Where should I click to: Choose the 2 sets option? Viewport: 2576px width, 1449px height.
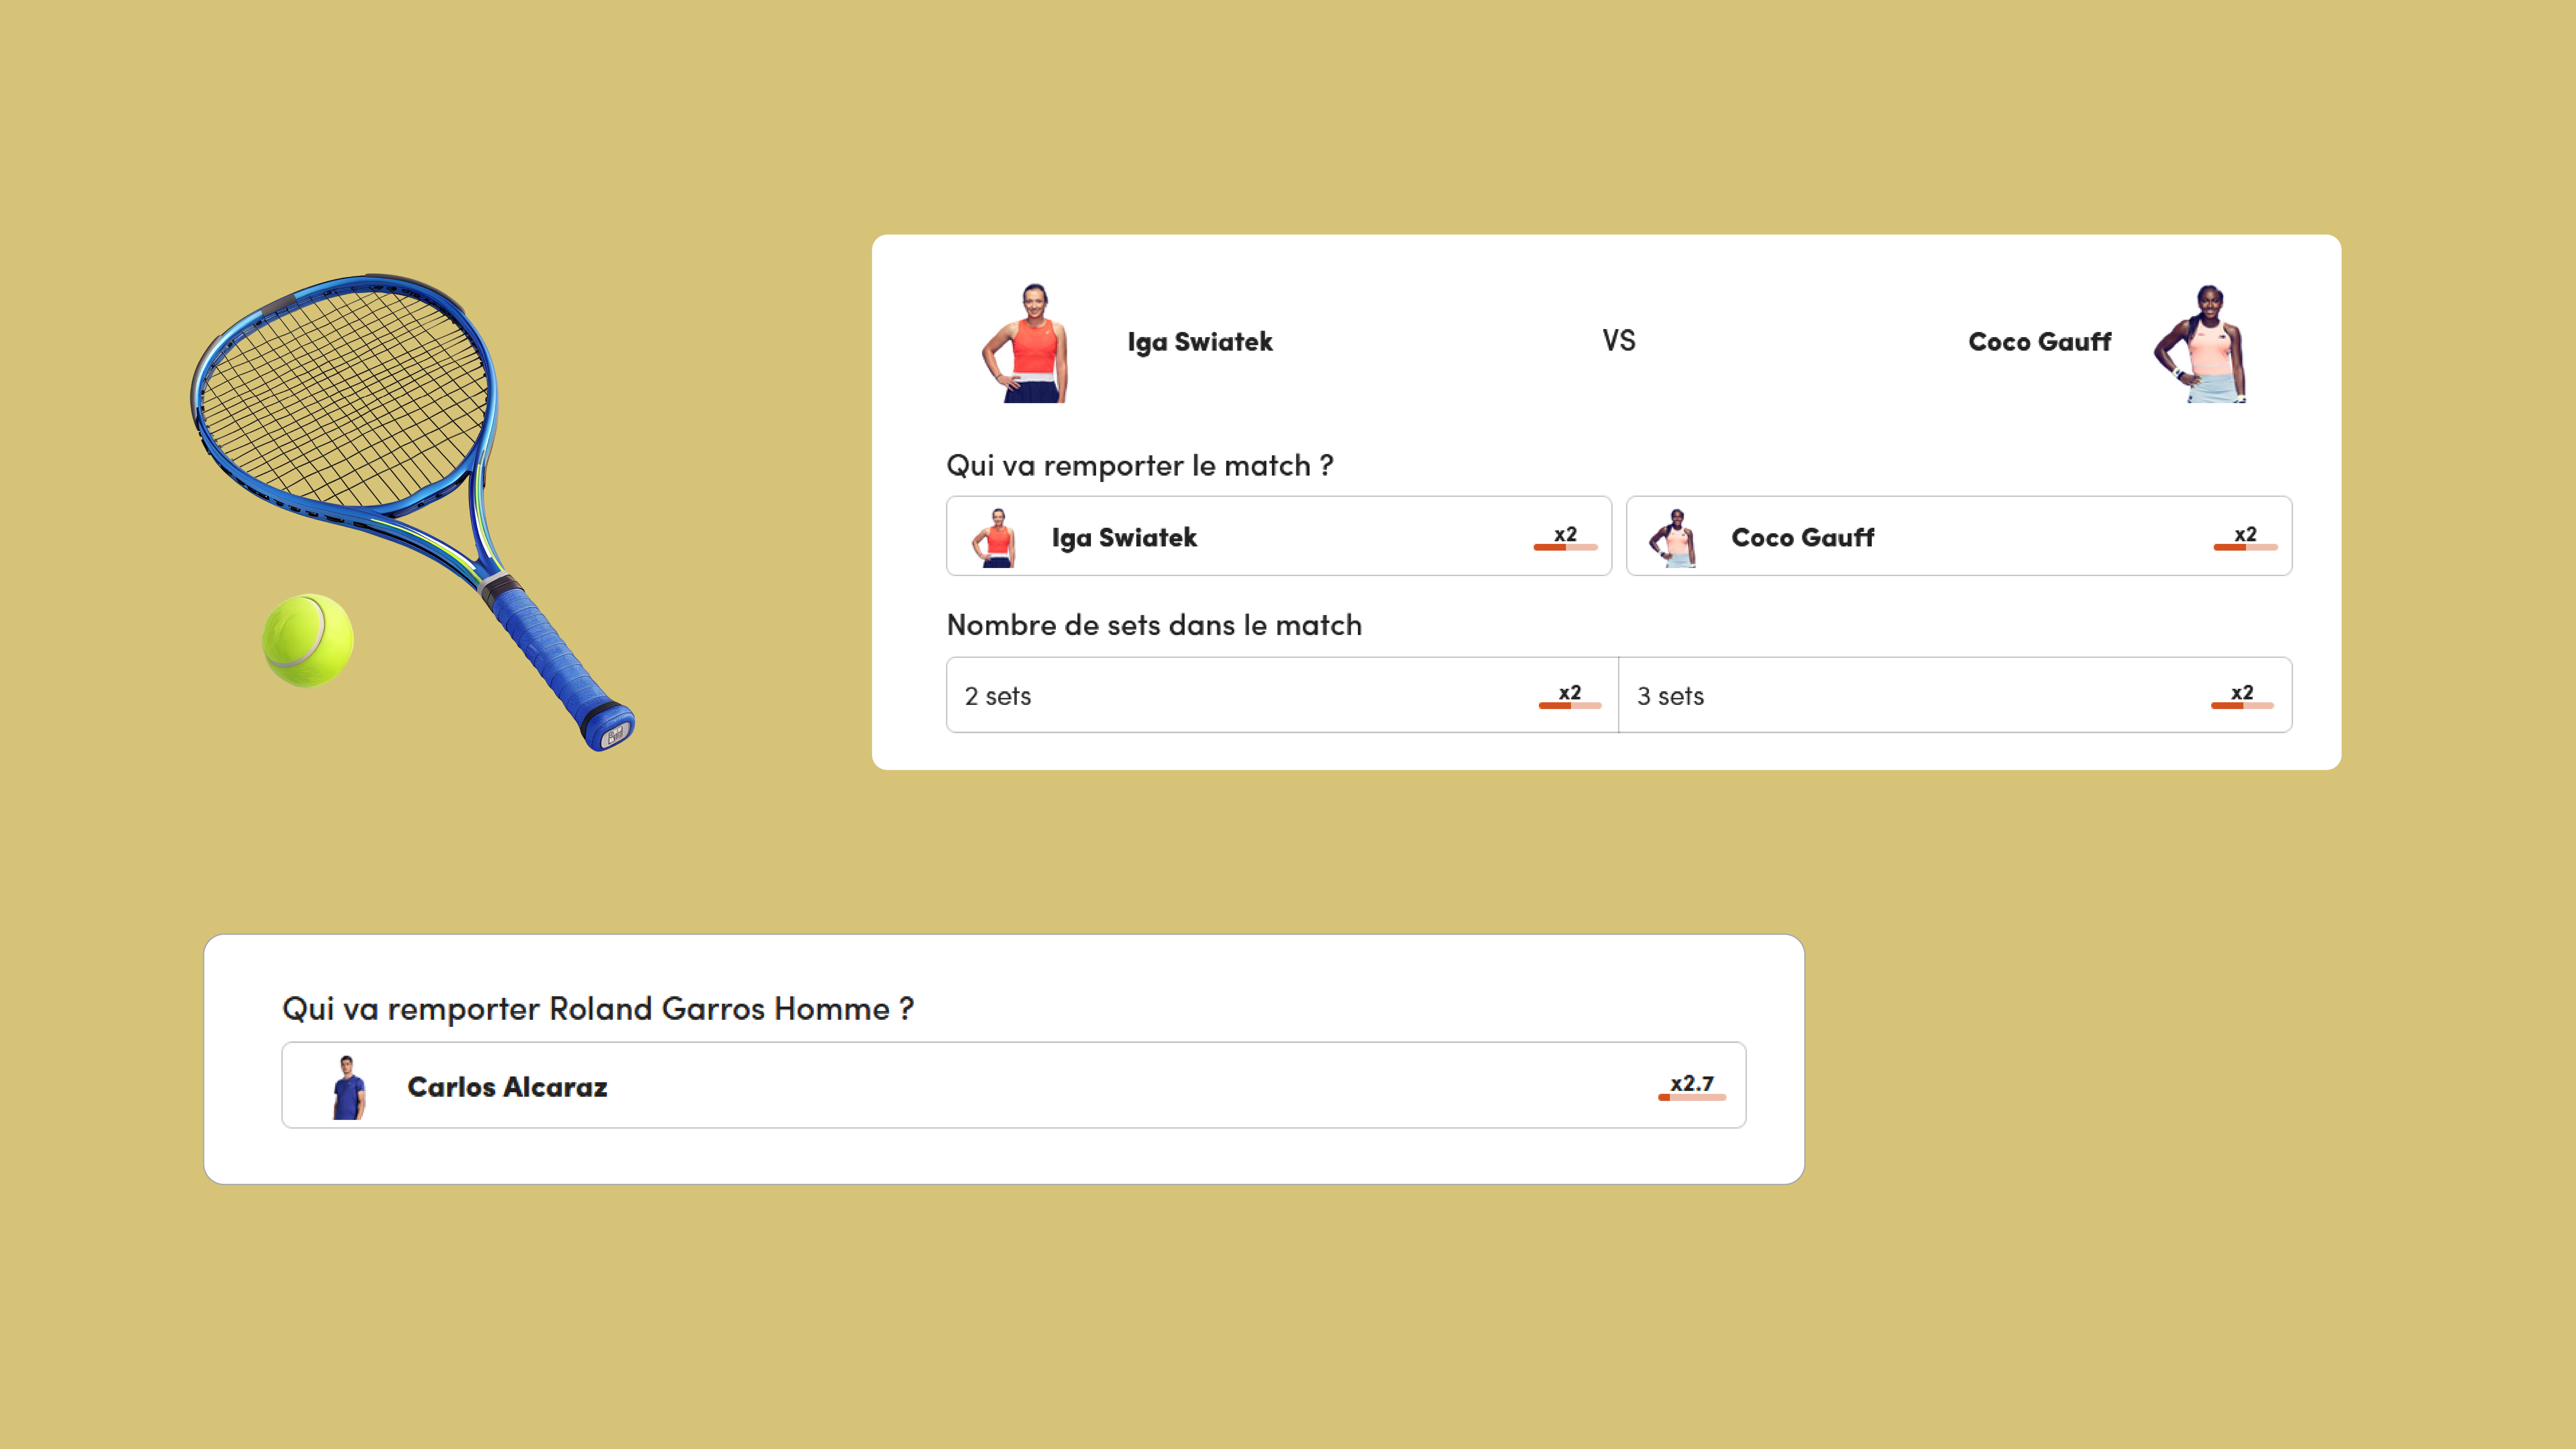(x=1282, y=695)
